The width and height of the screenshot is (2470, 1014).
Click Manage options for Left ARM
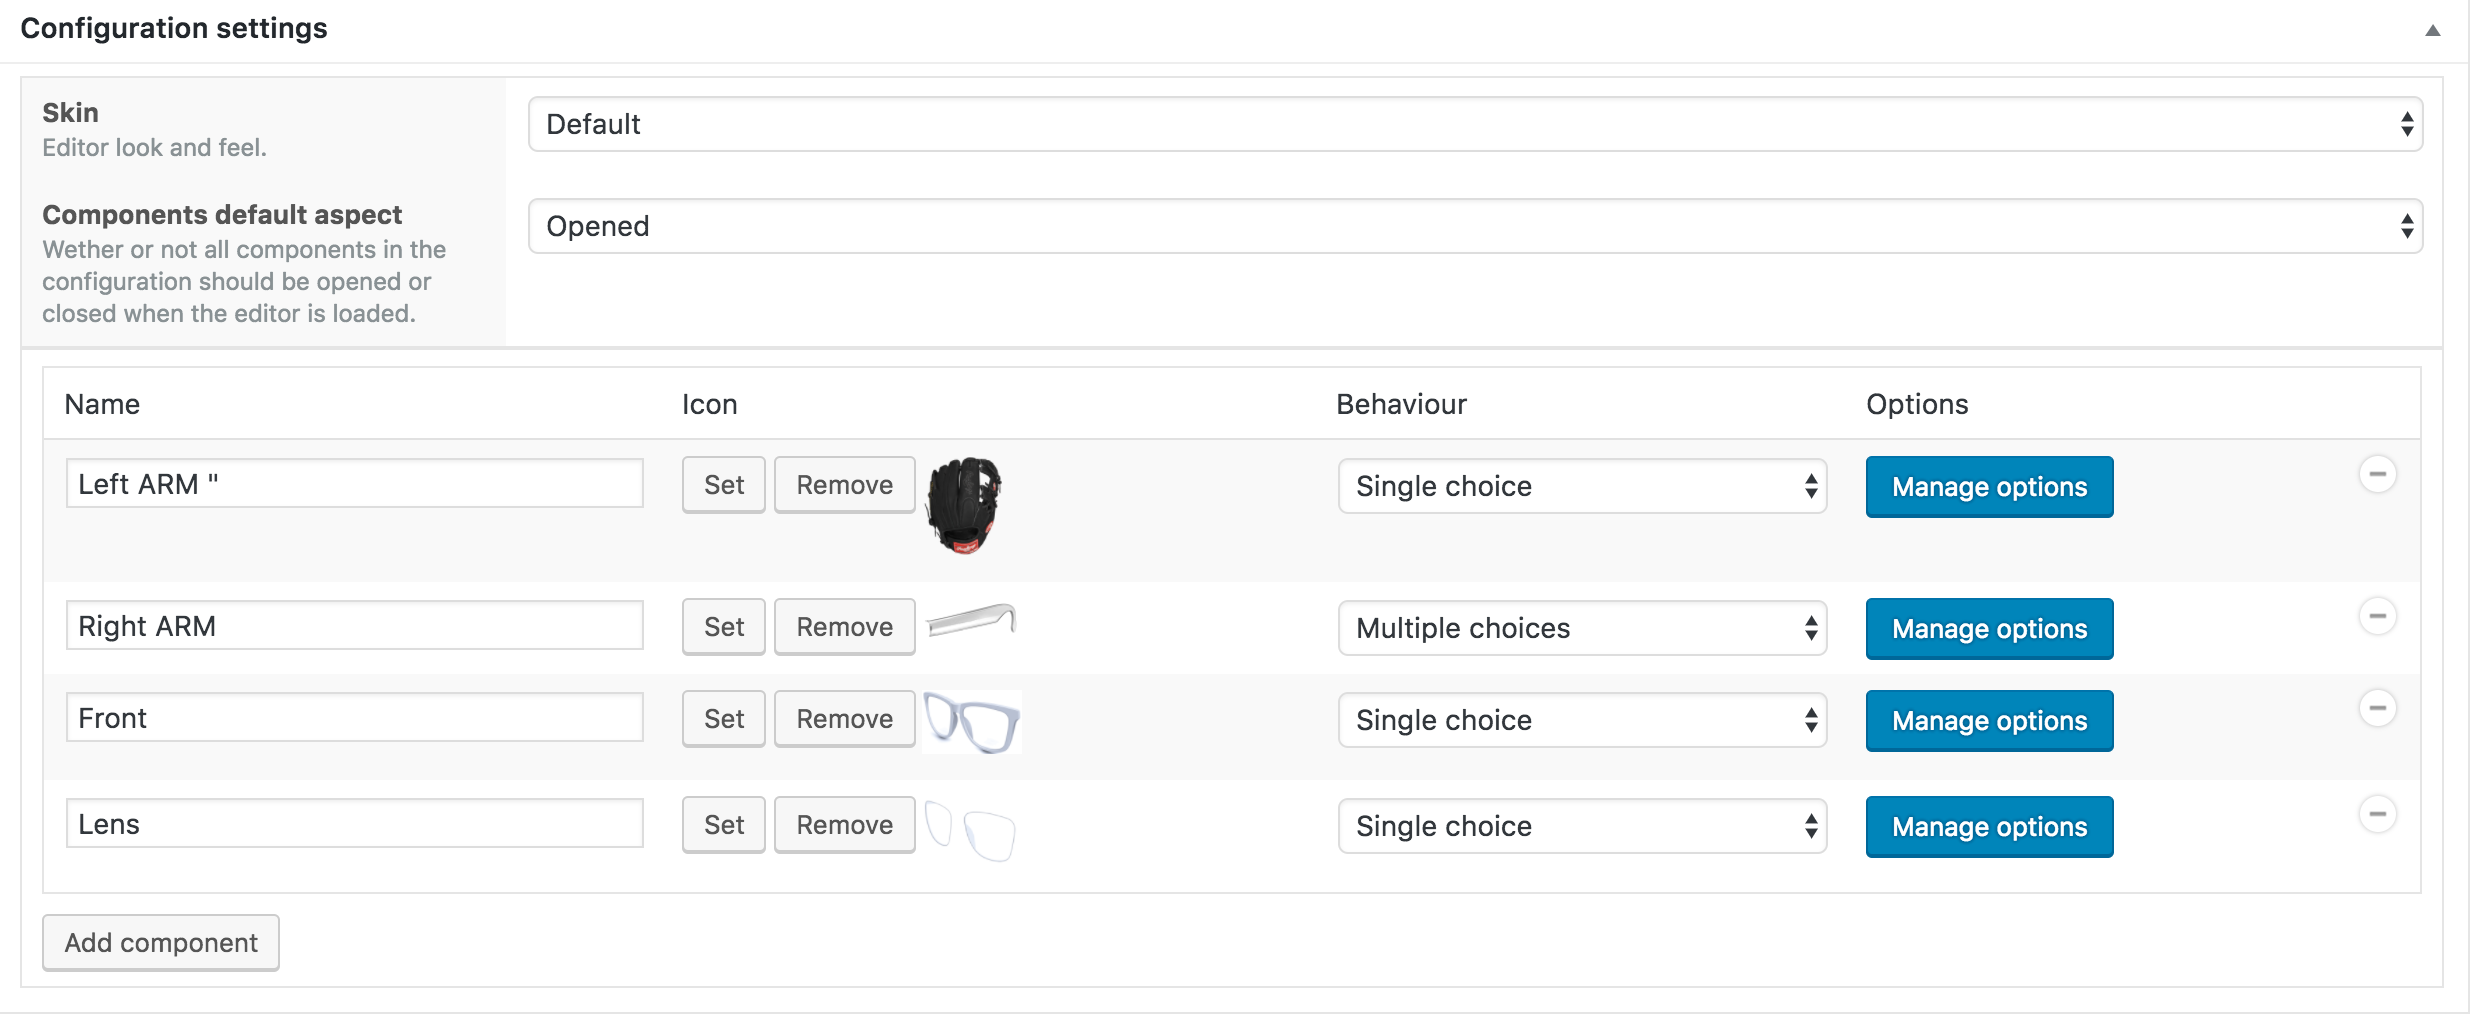1989,487
